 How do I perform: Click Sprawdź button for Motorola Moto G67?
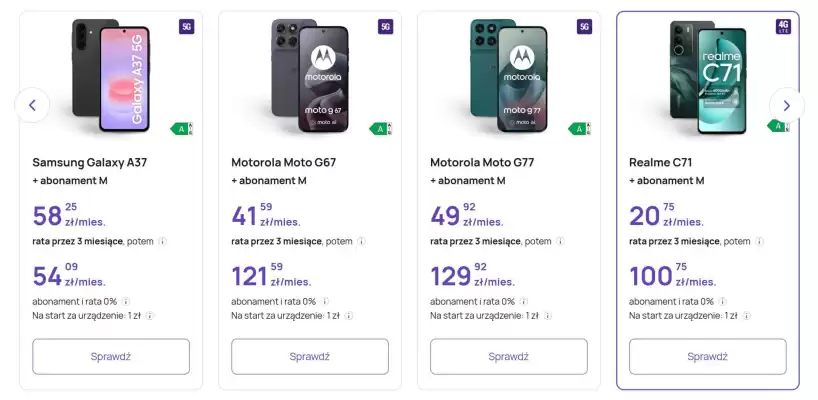tap(310, 357)
